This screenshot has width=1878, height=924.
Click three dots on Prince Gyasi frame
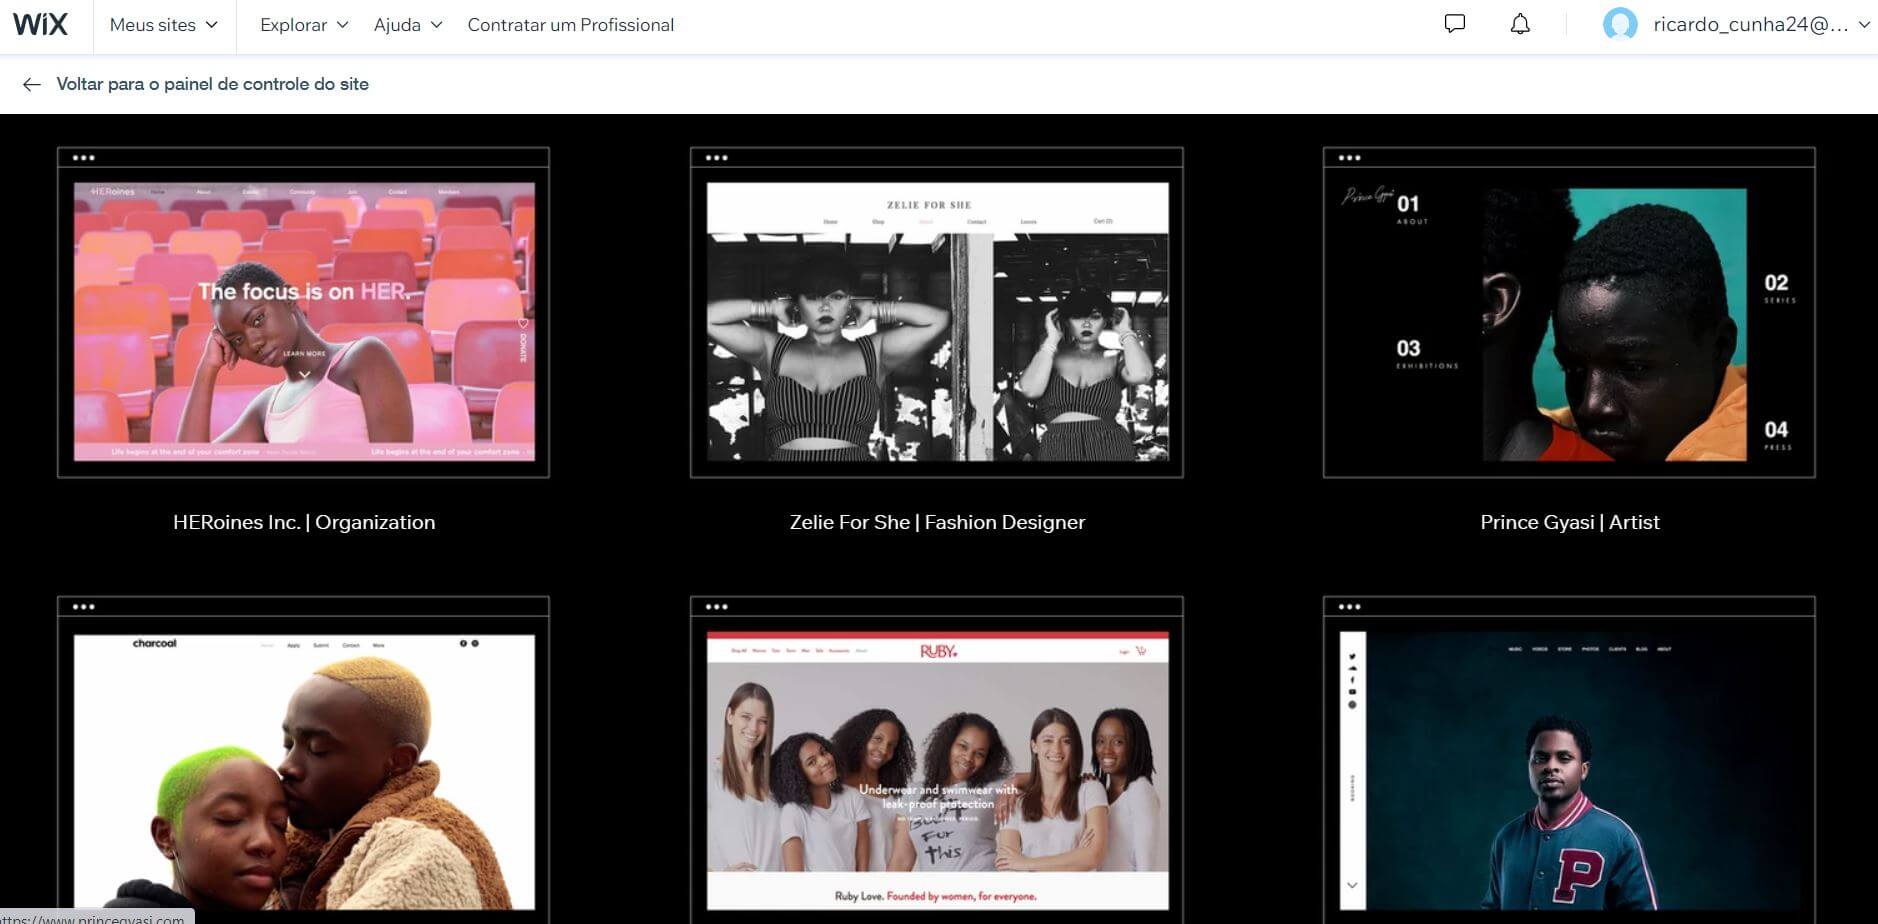1349,158
